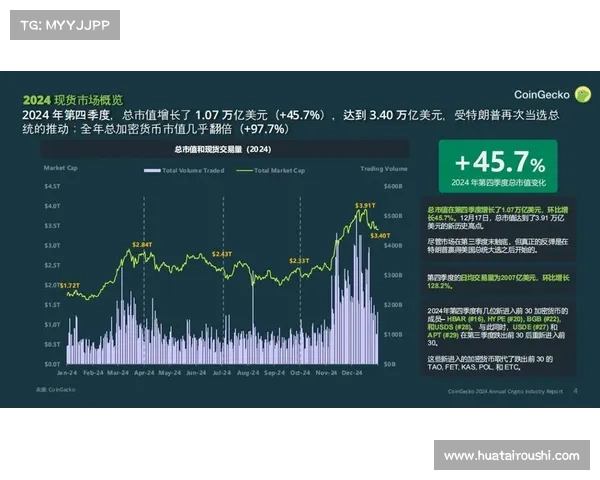Image resolution: width=600 pixels, height=480 pixels.
Task: Click the 'Jul-24' month label
Action: [222, 372]
